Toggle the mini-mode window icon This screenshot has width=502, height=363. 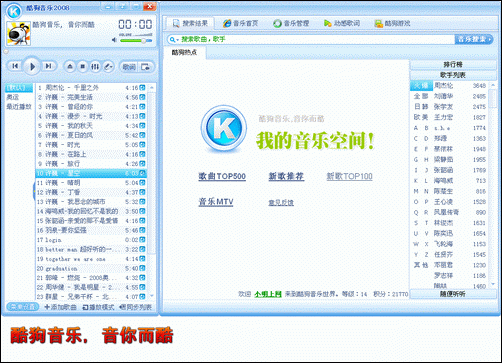[145, 67]
